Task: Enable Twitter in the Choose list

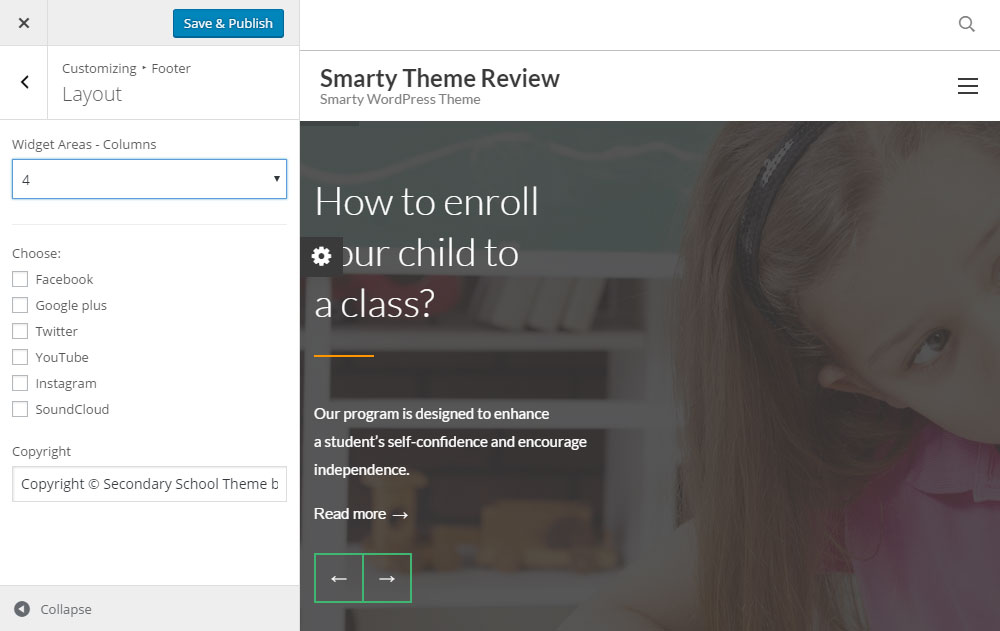Action: pyautogui.click(x=19, y=331)
